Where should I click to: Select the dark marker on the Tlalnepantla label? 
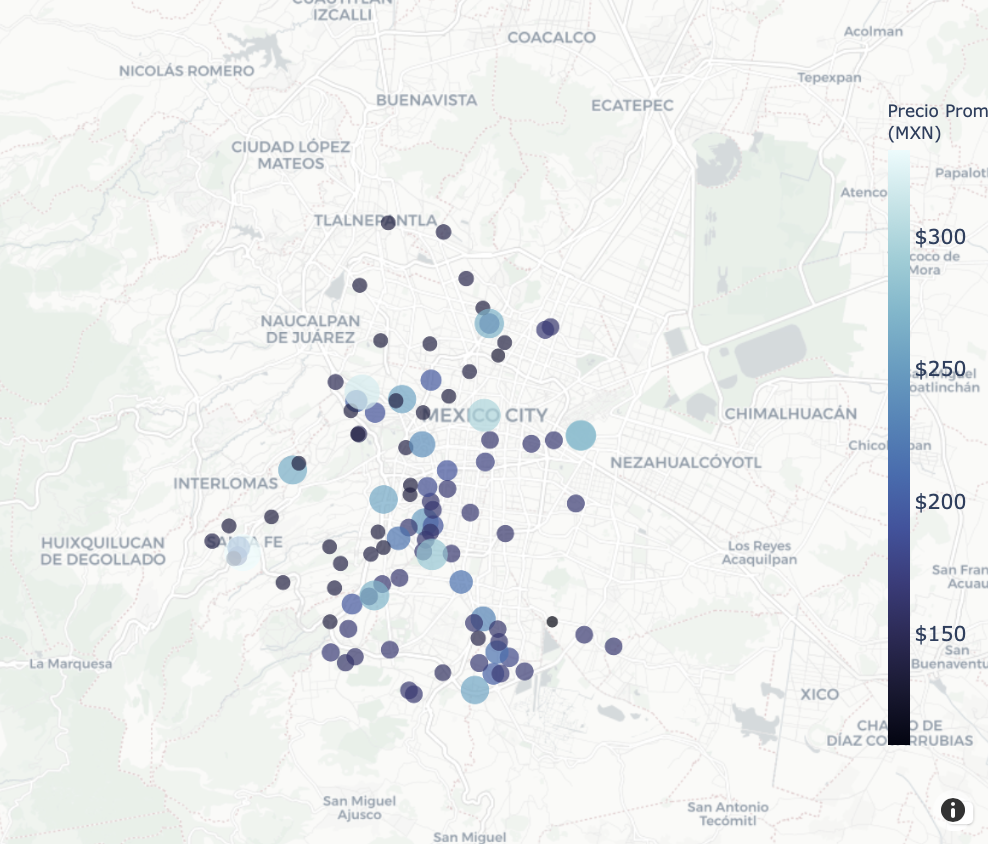click(x=388, y=222)
